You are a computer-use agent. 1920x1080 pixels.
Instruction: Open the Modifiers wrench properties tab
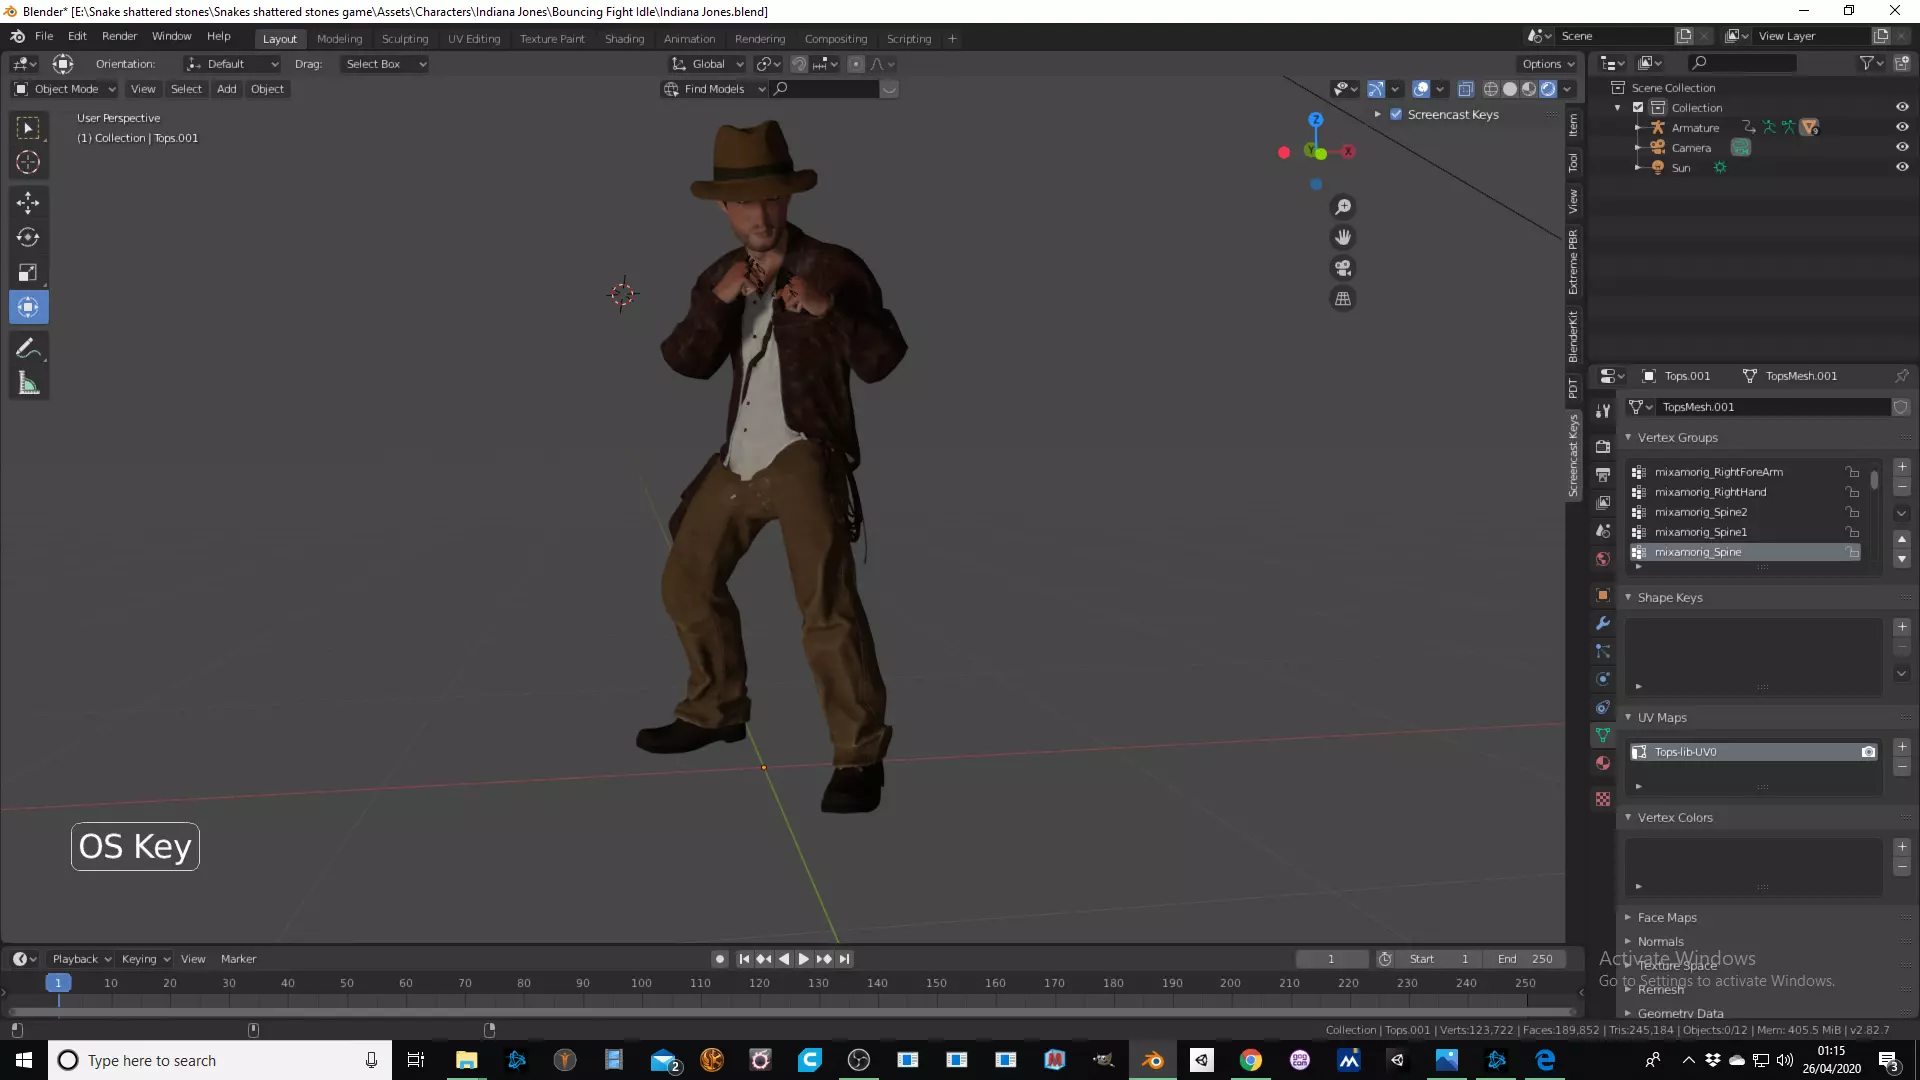[1603, 623]
